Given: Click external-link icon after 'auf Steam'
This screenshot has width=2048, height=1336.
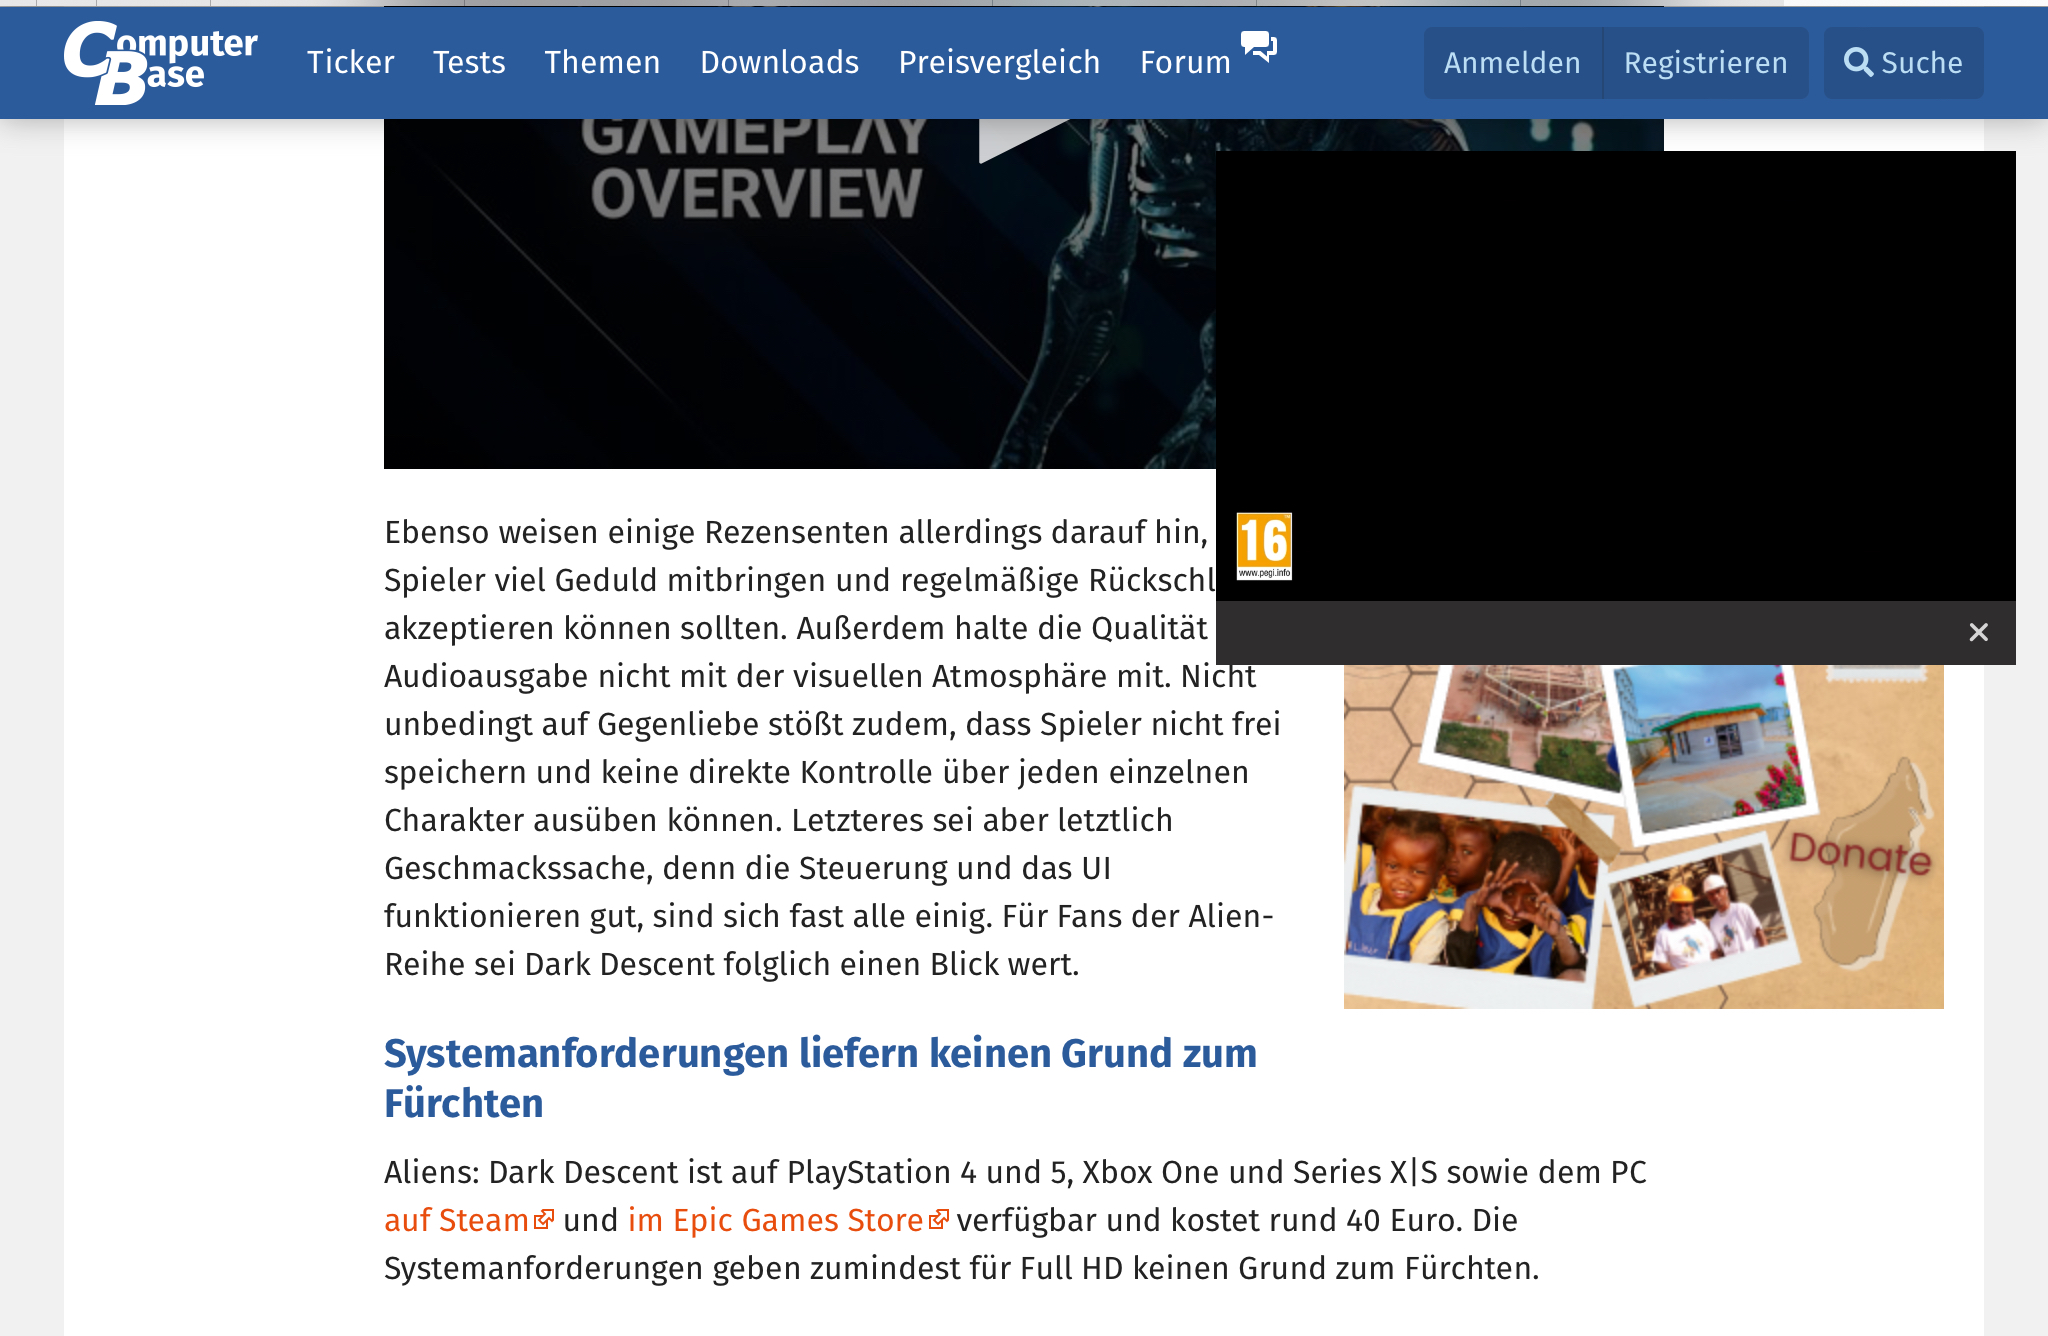Looking at the screenshot, I should click(544, 1219).
